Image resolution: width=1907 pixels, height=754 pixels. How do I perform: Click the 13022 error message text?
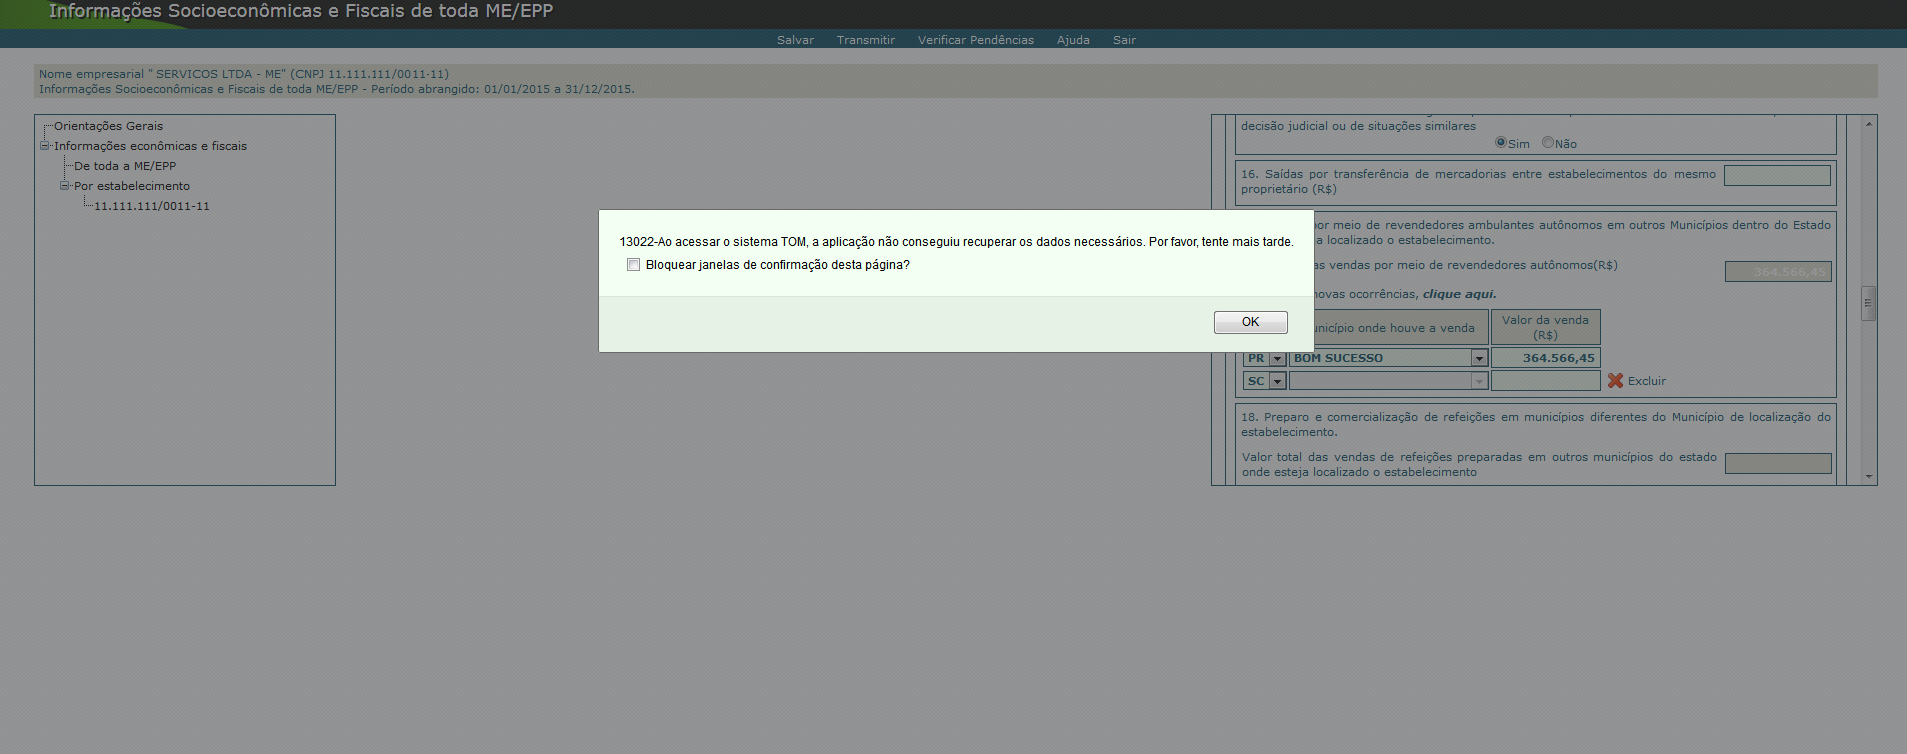pyautogui.click(x=956, y=242)
